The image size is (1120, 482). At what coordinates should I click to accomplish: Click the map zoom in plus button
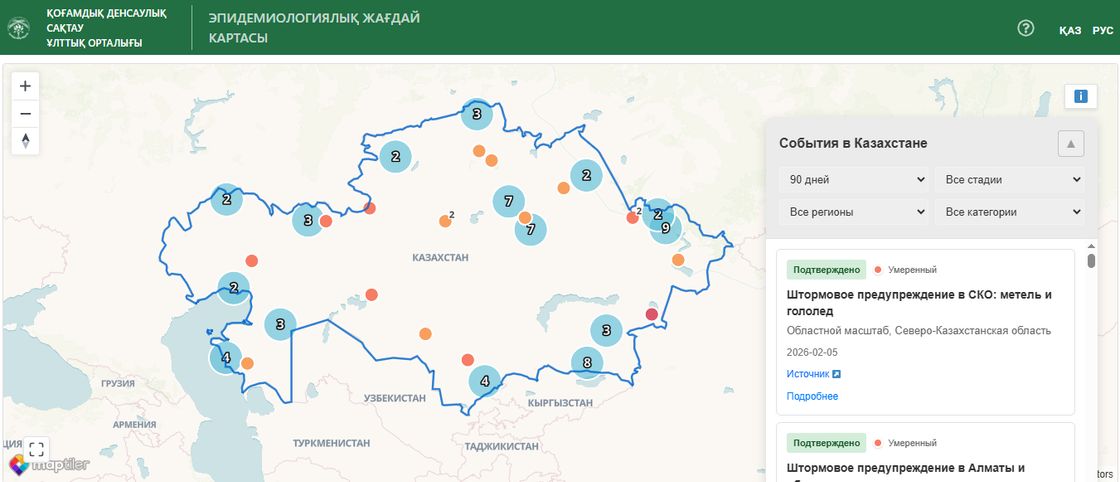(x=26, y=86)
